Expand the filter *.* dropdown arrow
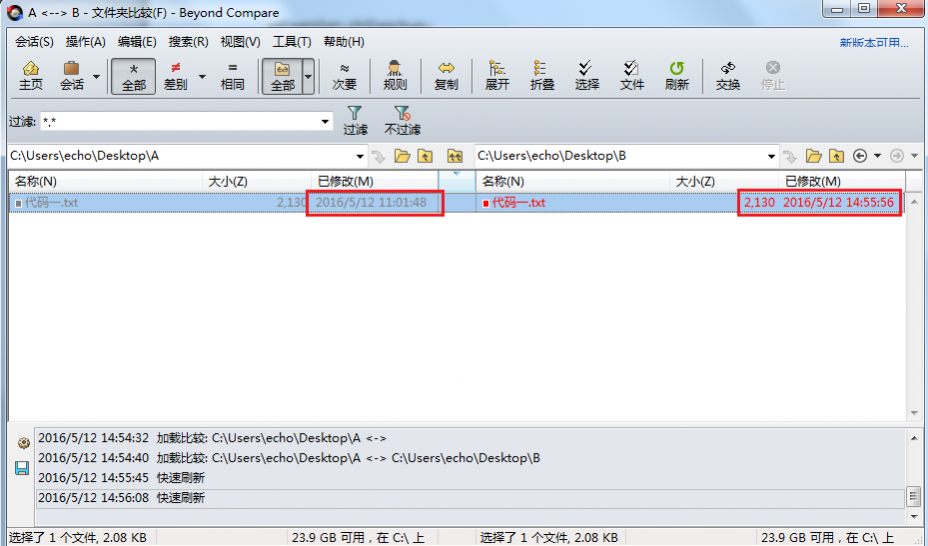This screenshot has width=928, height=546. pos(325,122)
